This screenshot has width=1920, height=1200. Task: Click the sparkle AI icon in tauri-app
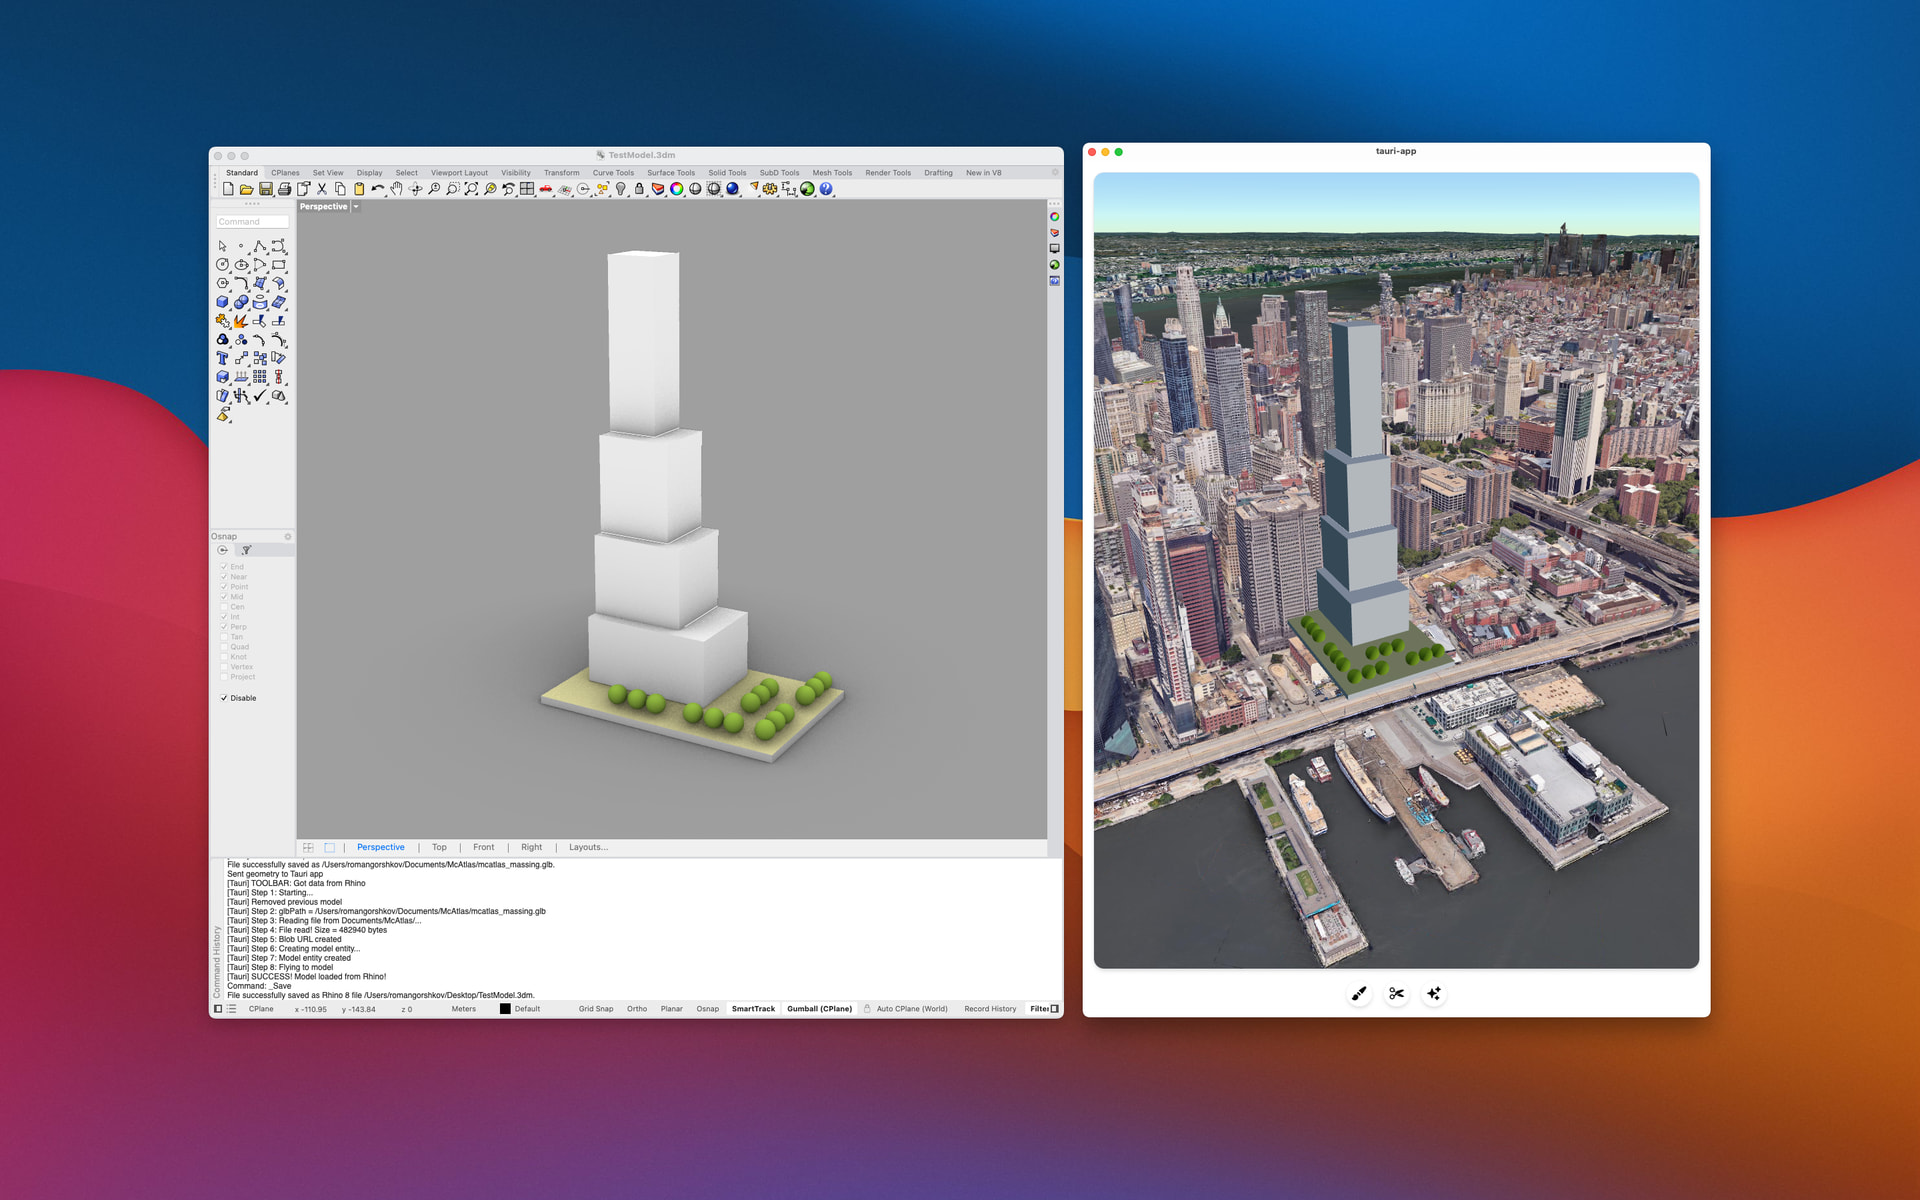[x=1433, y=993]
